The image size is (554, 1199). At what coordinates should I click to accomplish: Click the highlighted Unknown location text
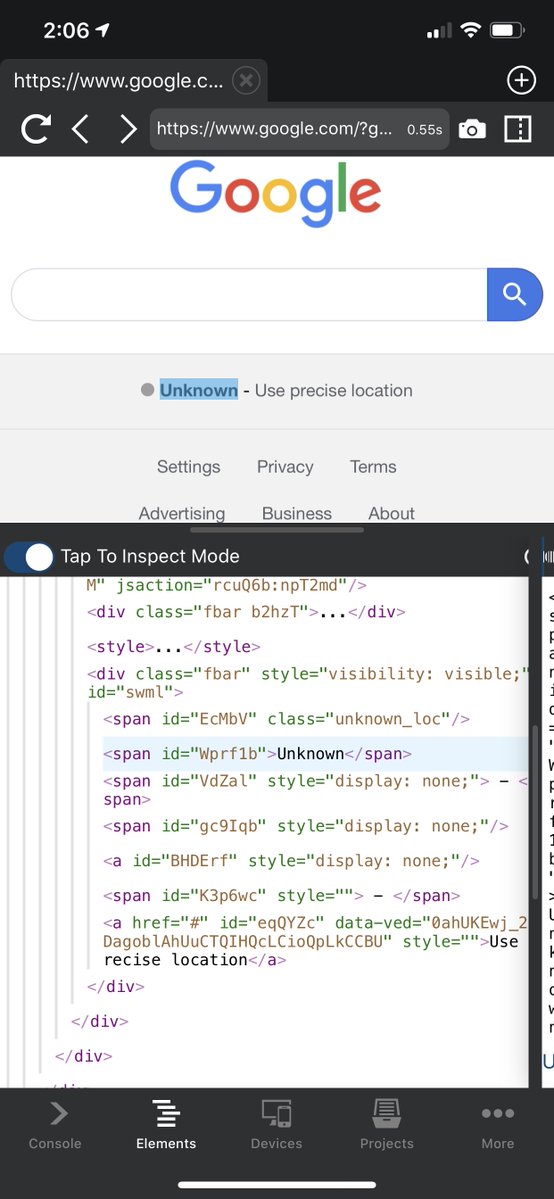[199, 391]
